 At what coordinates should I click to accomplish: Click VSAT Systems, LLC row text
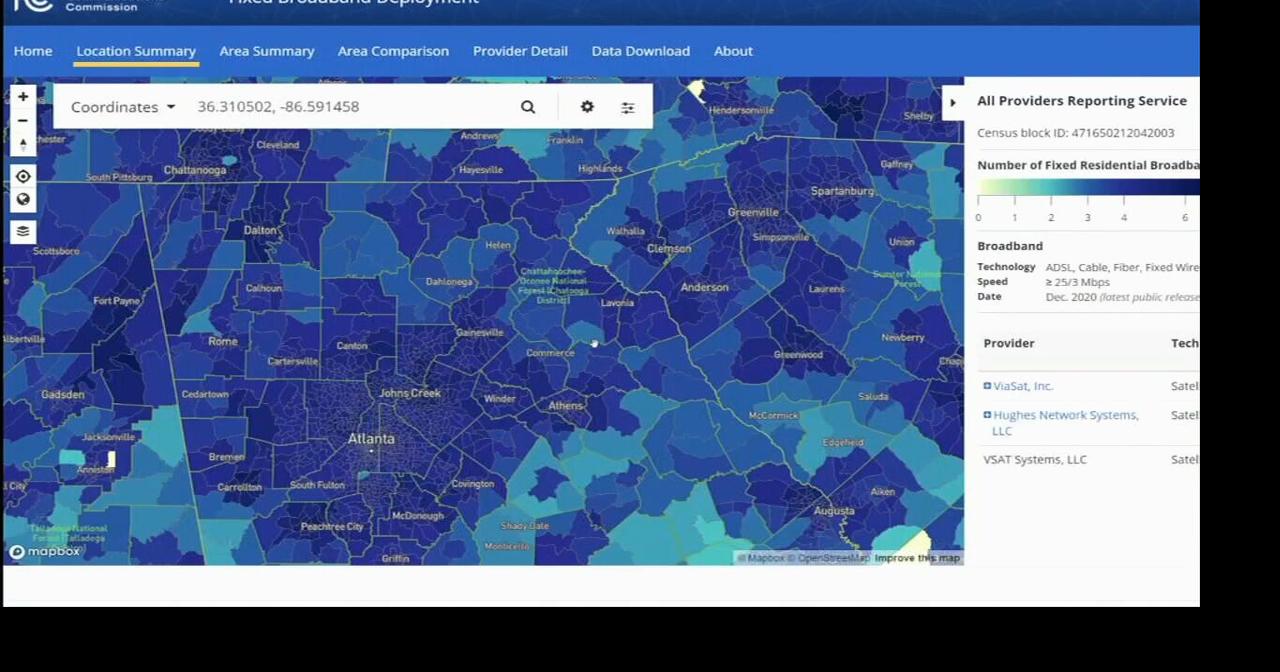point(1035,460)
